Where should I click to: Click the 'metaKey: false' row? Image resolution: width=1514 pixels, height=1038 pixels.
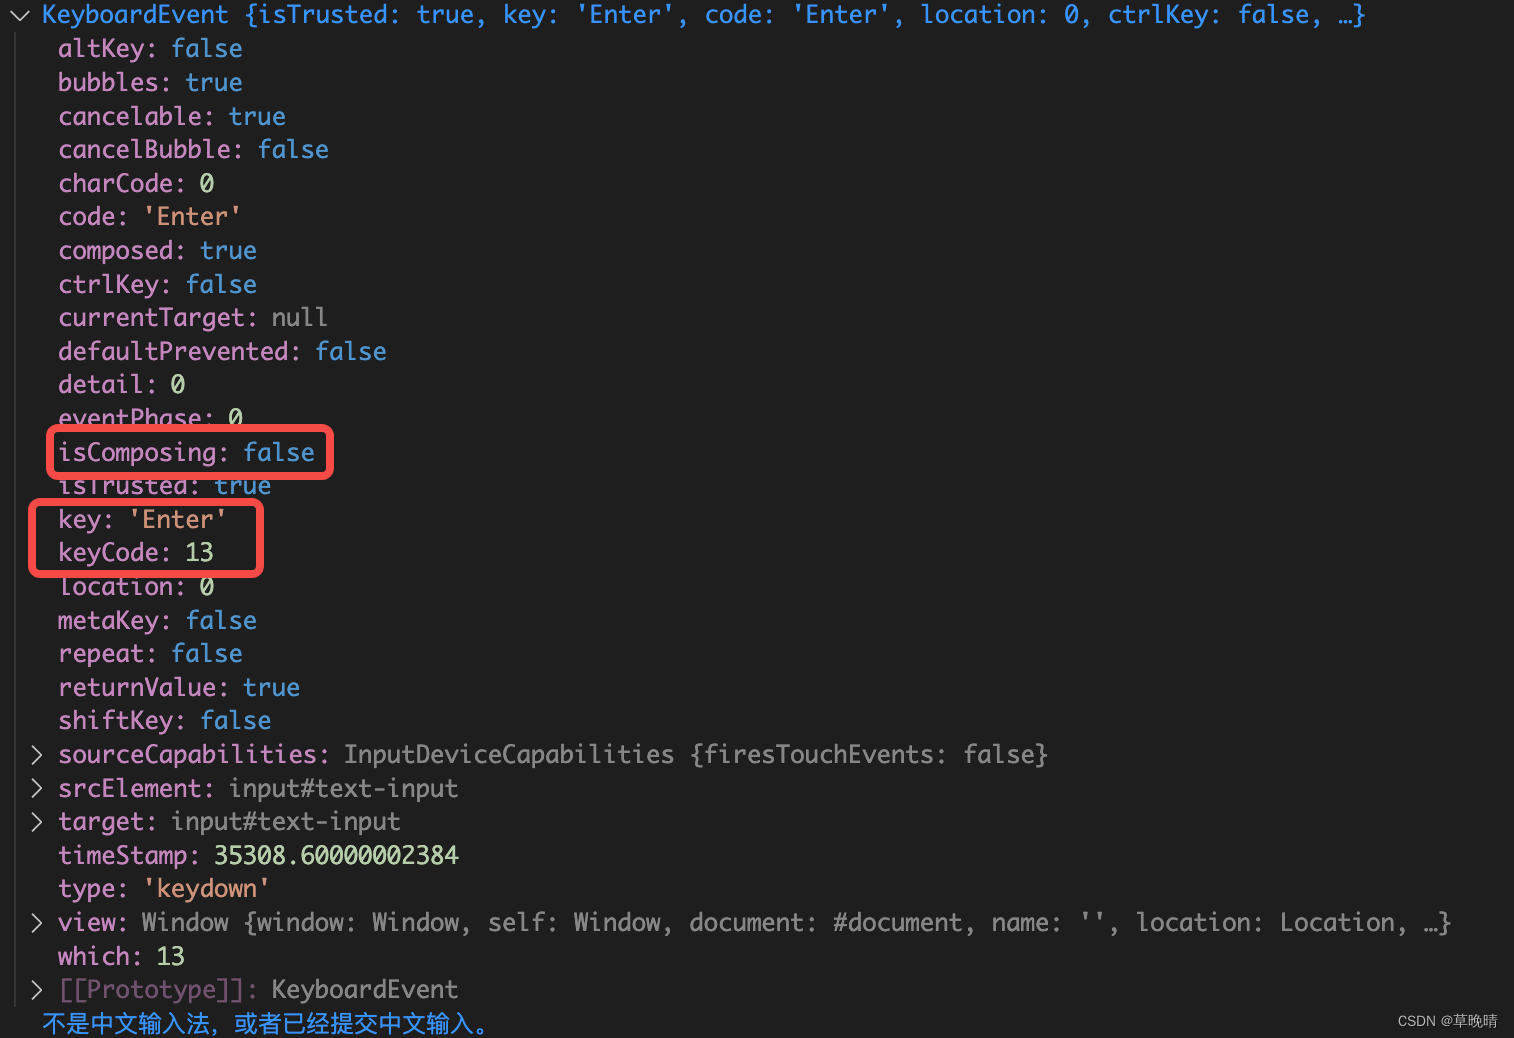(157, 621)
